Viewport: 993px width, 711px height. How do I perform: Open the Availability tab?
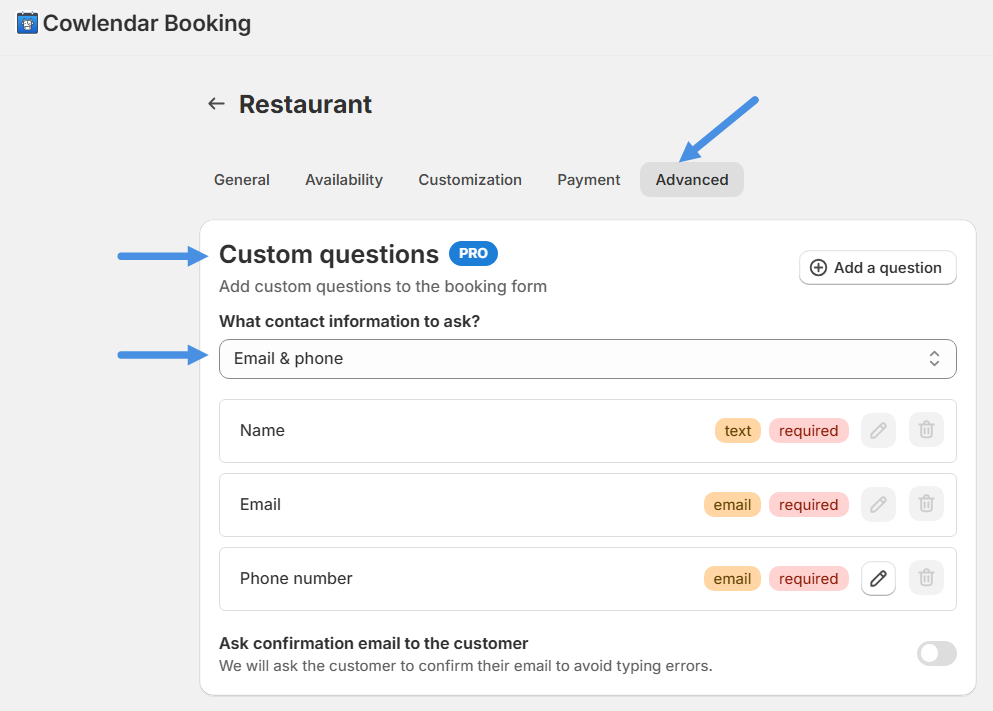[344, 180]
